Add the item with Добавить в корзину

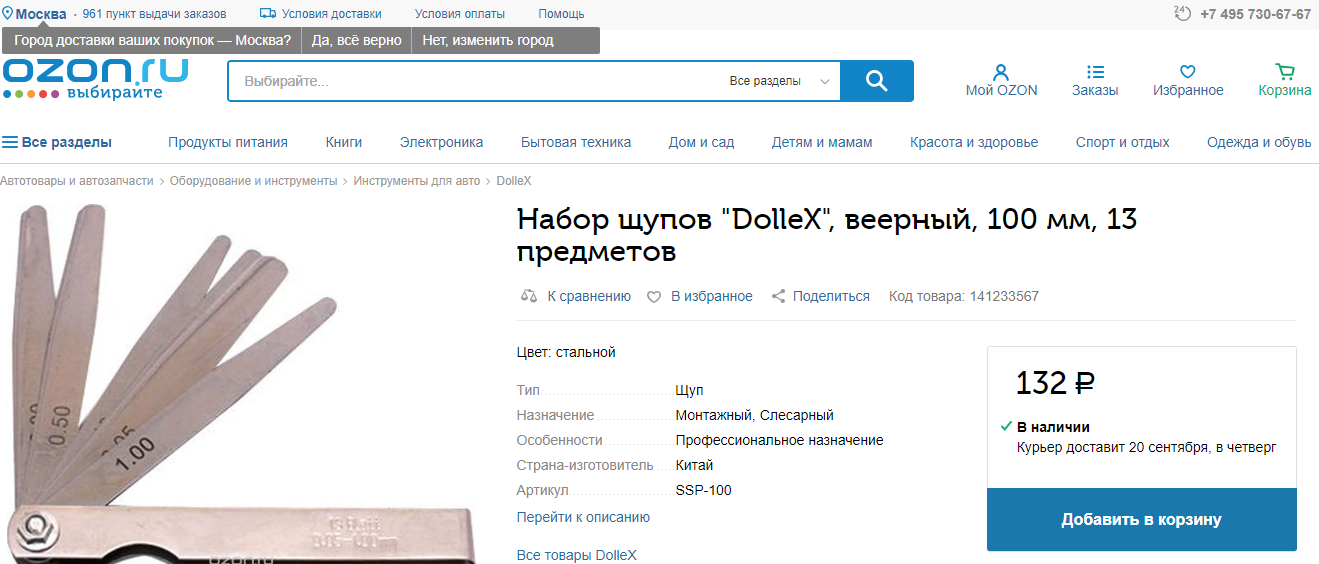pos(1141,520)
